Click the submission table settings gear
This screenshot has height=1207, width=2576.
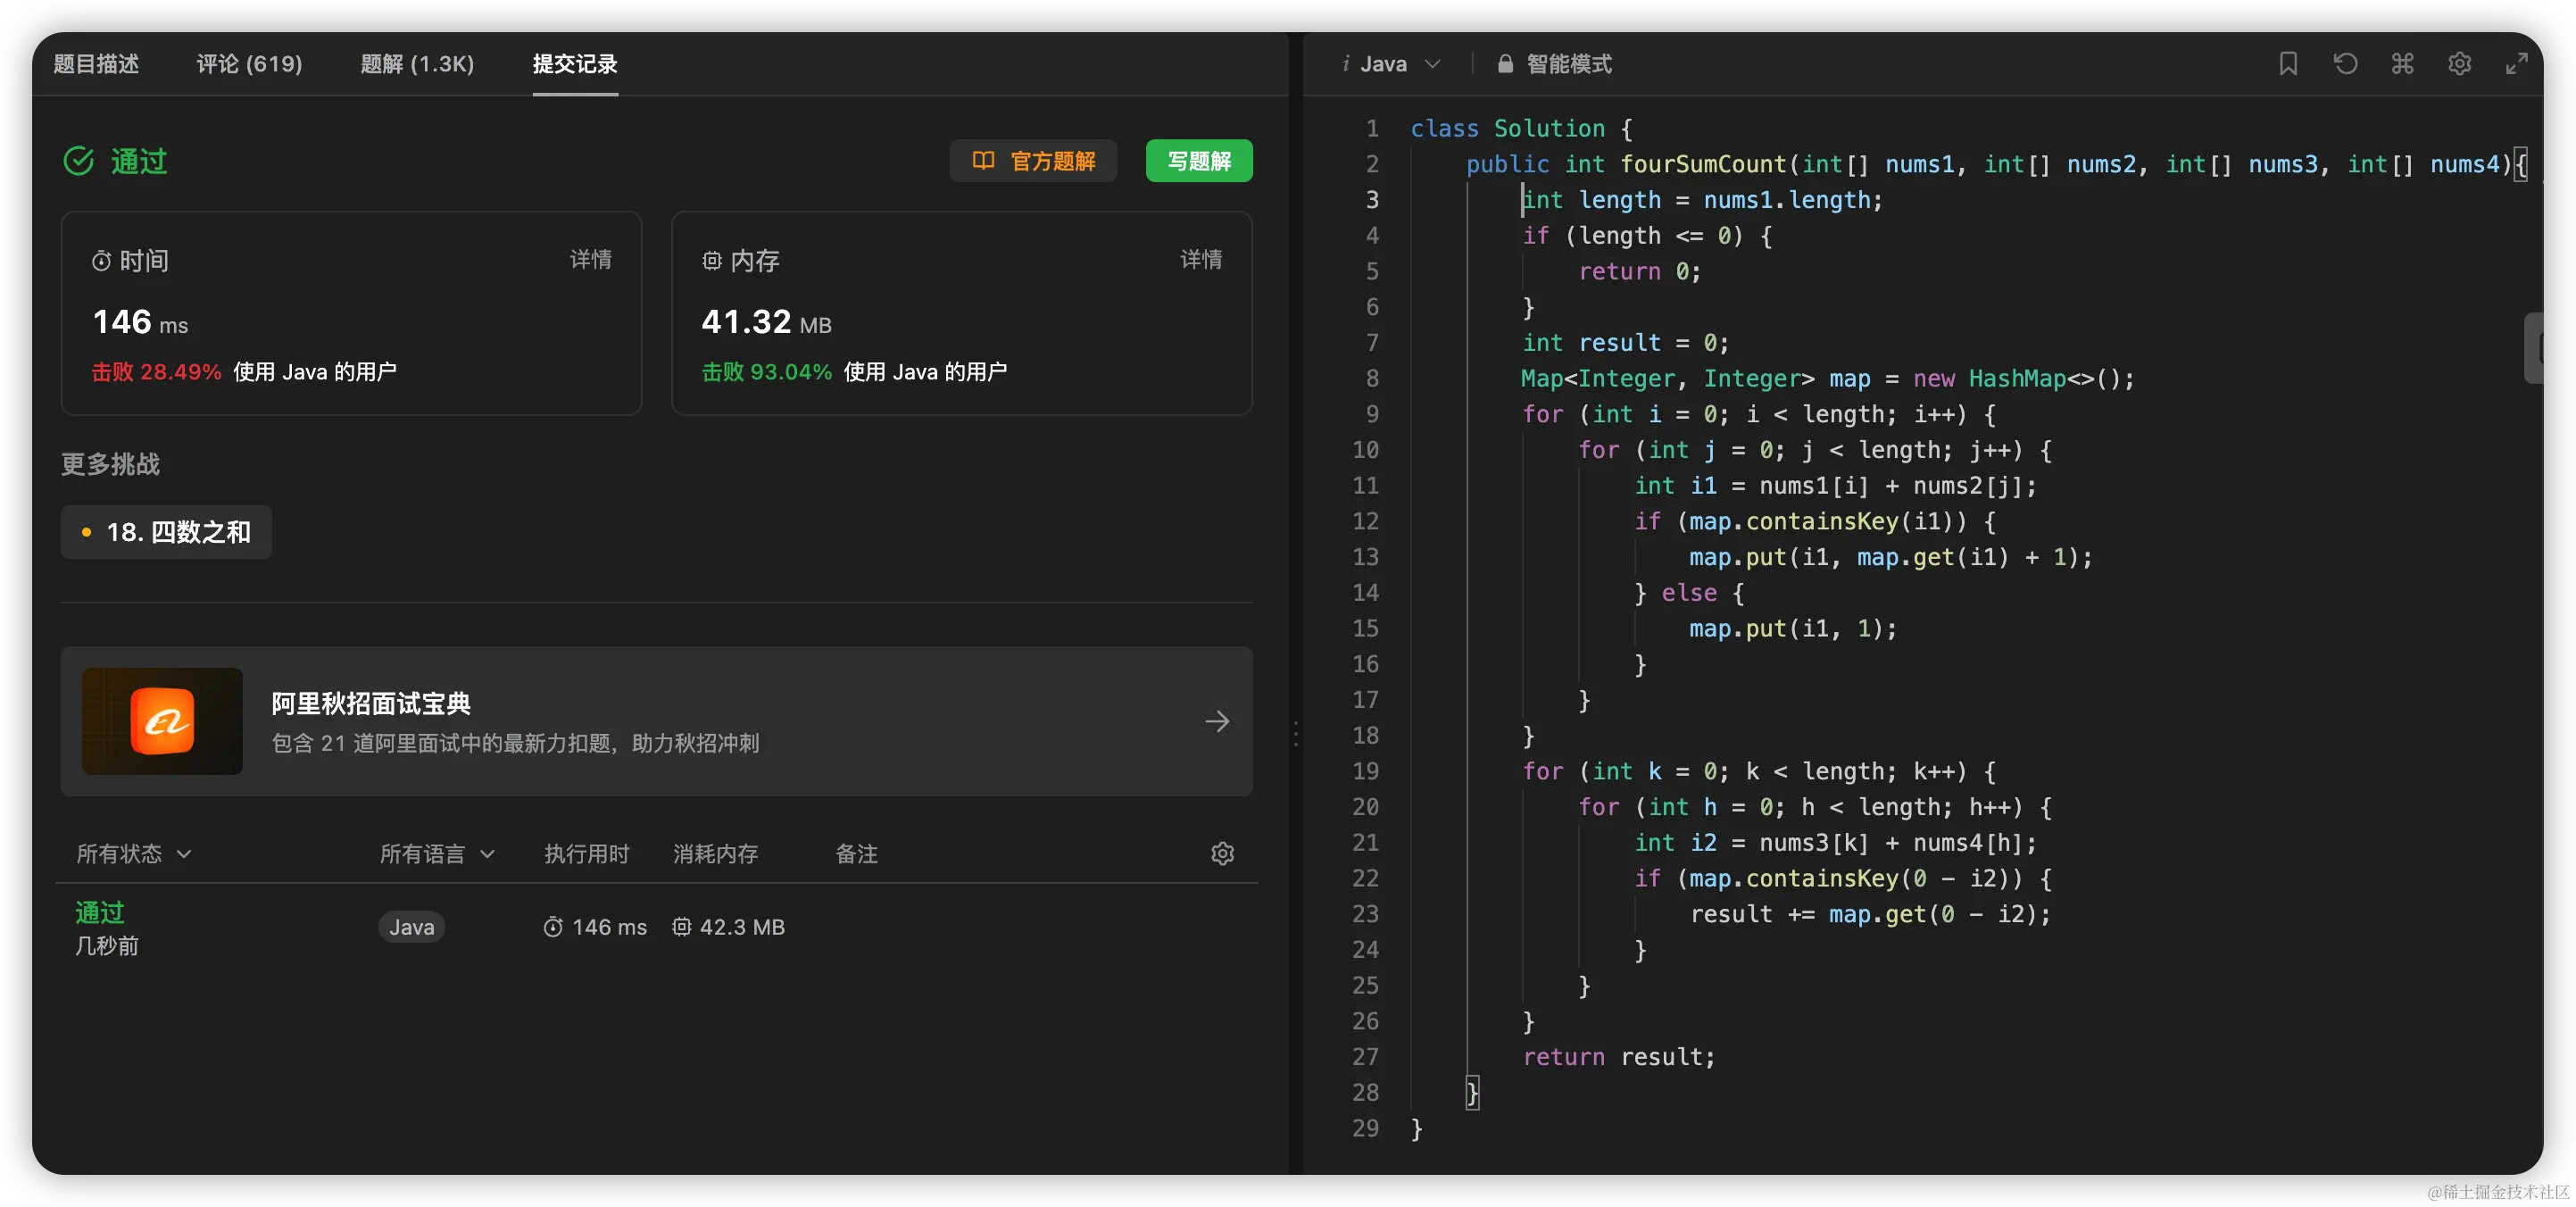click(1222, 853)
